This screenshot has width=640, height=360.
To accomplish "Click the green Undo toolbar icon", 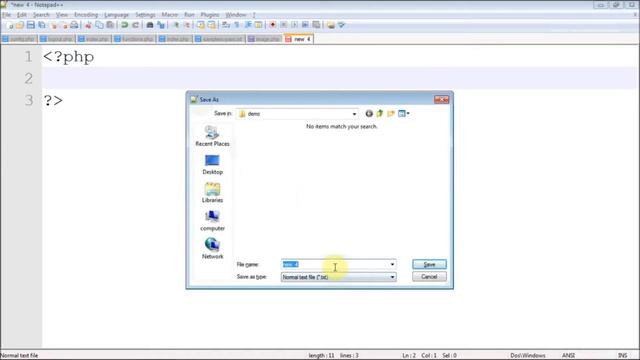I will [x=124, y=25].
